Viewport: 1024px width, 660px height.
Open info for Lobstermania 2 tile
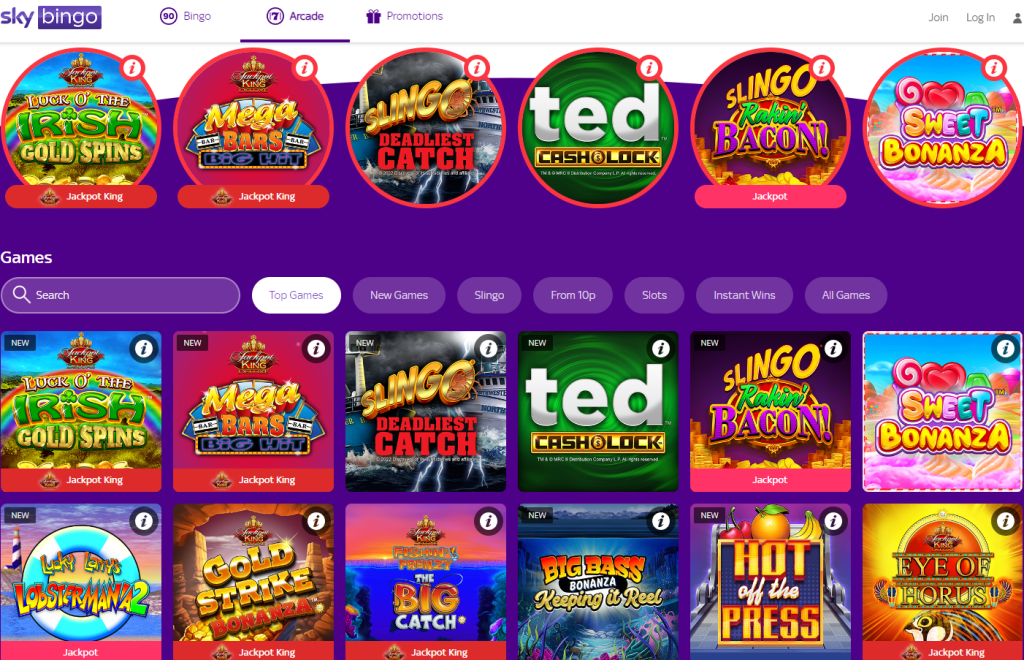pyautogui.click(x=144, y=521)
